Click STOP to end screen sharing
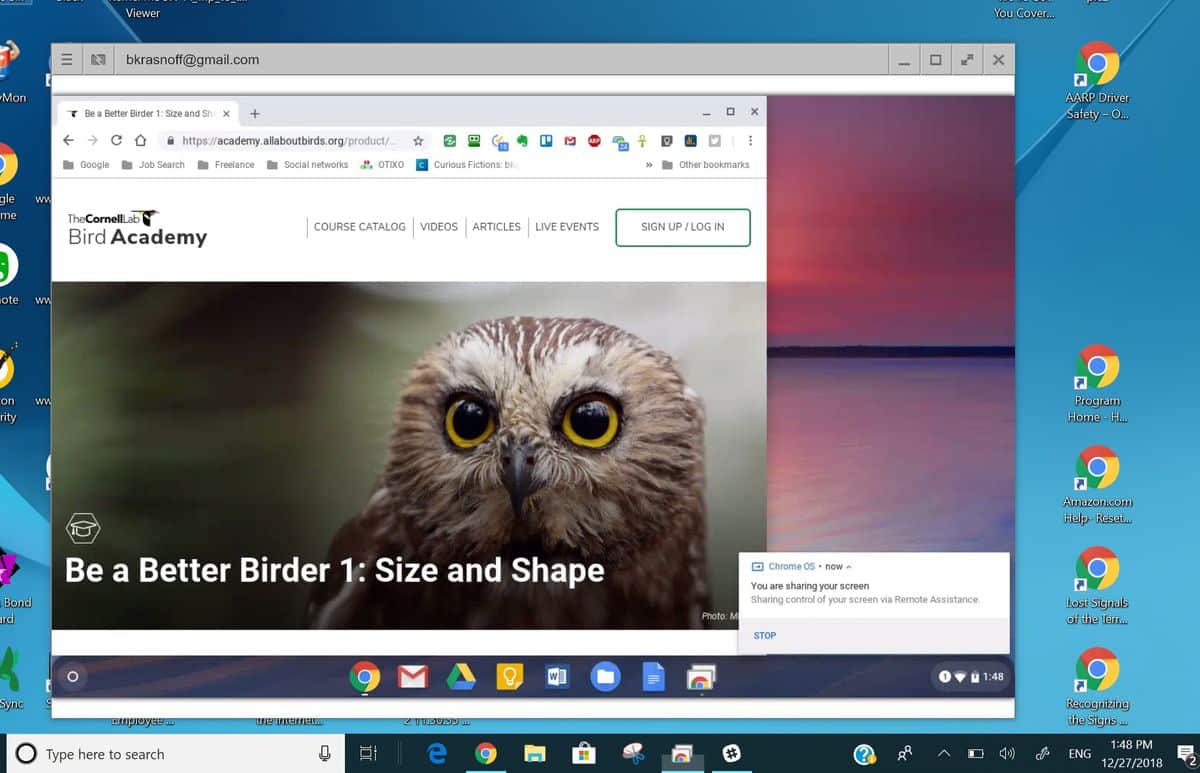Viewport: 1200px width, 773px height. coord(764,635)
